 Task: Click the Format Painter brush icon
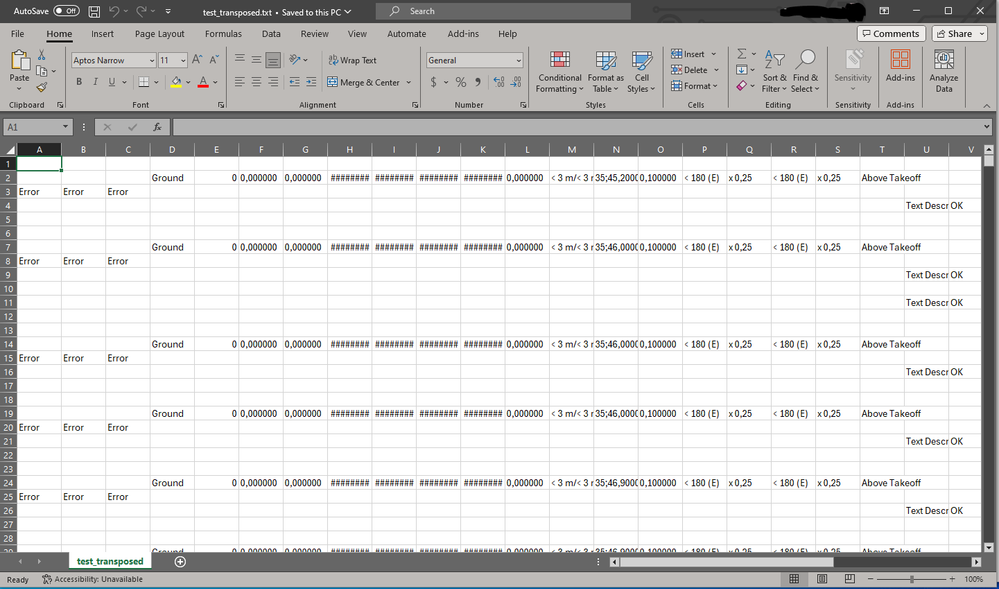41,88
